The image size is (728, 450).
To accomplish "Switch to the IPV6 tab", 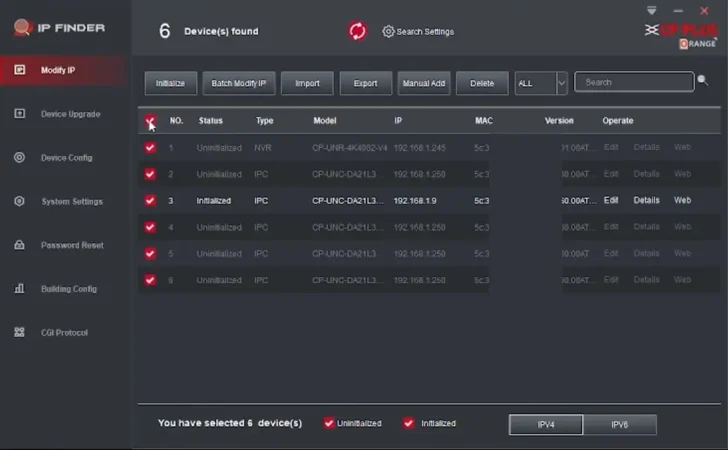I will [619, 424].
